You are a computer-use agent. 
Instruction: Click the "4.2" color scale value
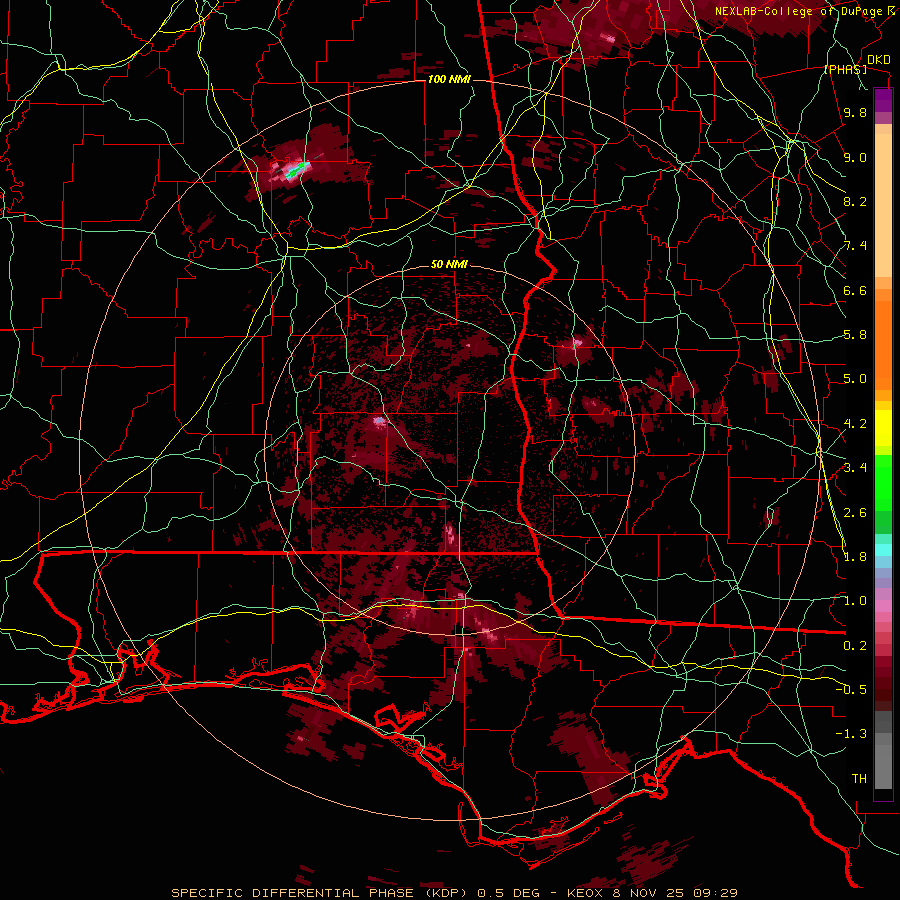855,424
